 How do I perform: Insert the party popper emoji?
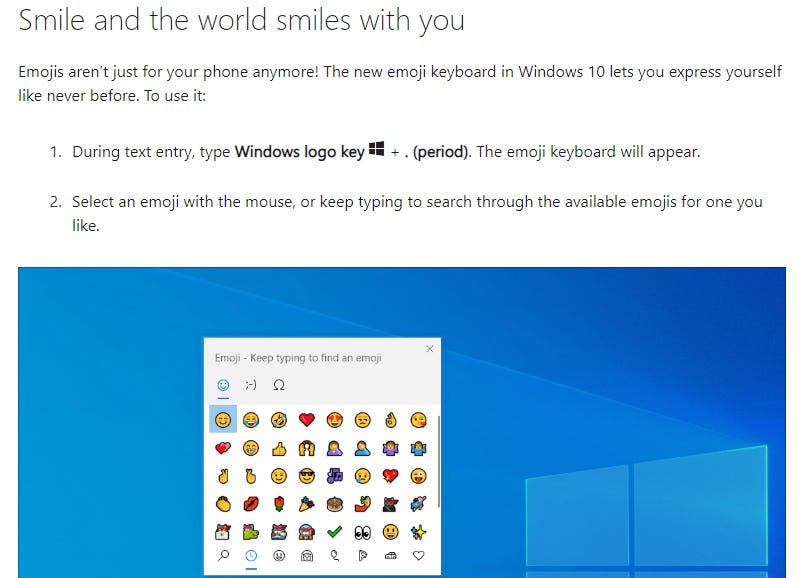pos(307,504)
